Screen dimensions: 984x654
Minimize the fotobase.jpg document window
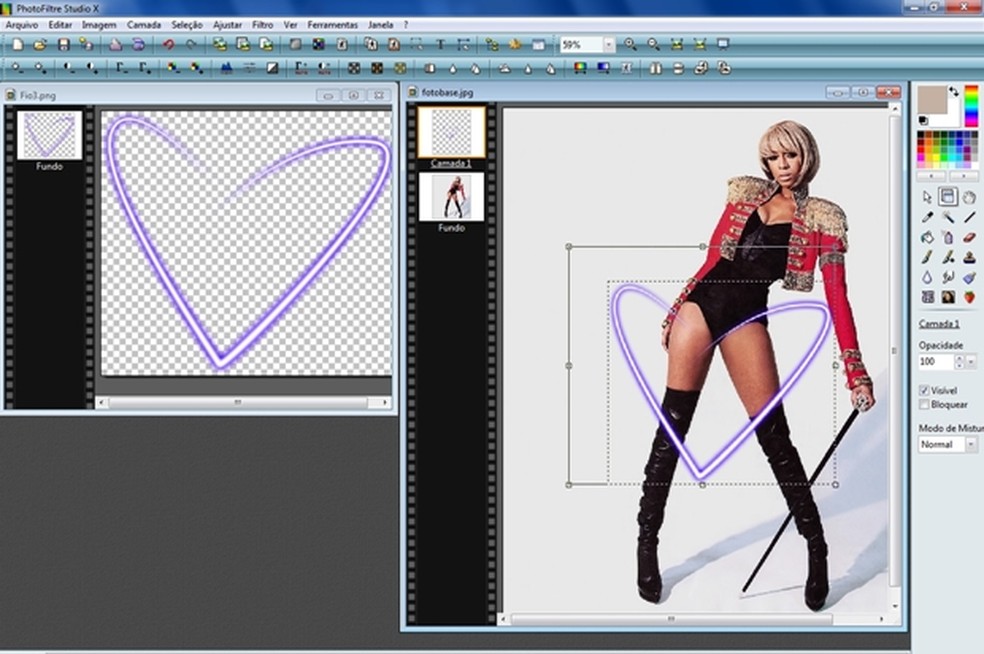coord(837,92)
